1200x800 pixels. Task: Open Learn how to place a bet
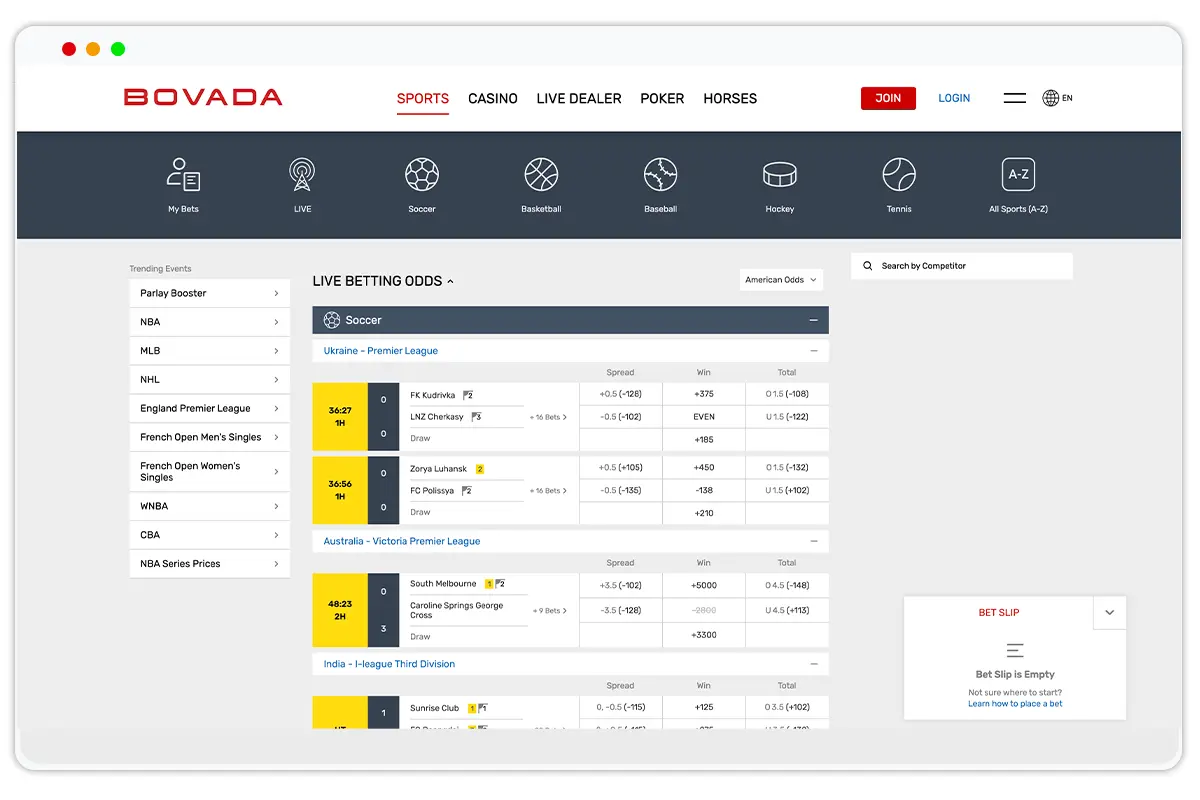pyautogui.click(x=1015, y=704)
